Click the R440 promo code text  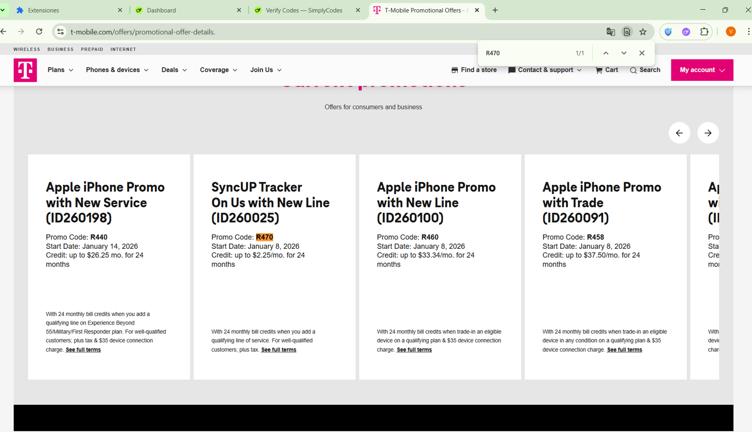[99, 237]
